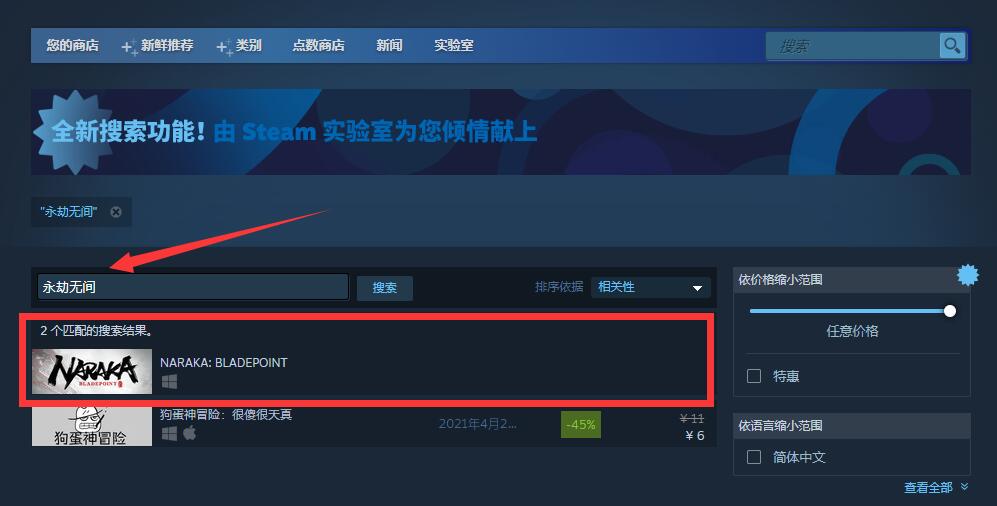Click the Steam Labs starburst banner badge
This screenshot has height=506, width=997.
click(67, 132)
